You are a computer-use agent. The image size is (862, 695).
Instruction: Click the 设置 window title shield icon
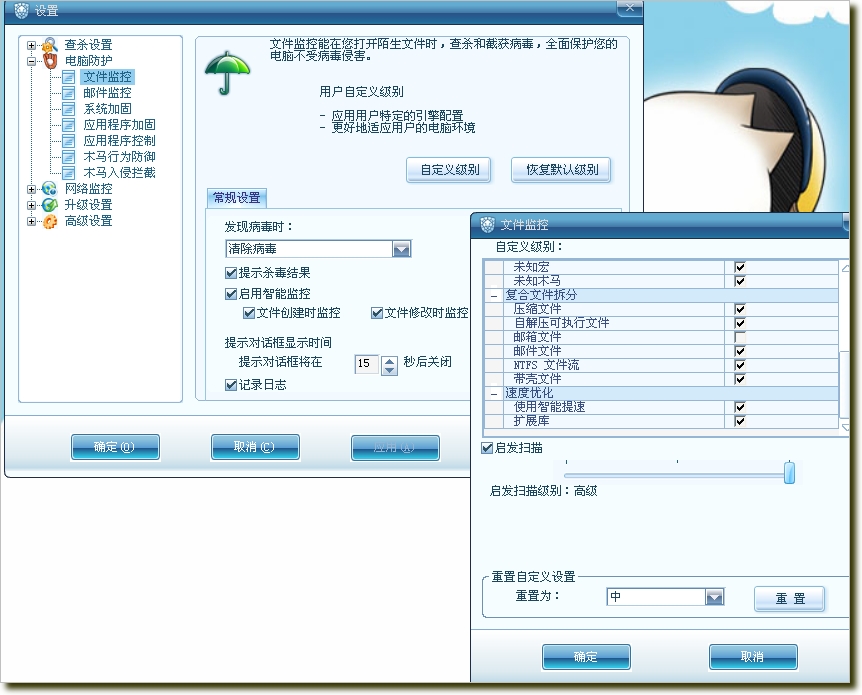click(x=21, y=10)
